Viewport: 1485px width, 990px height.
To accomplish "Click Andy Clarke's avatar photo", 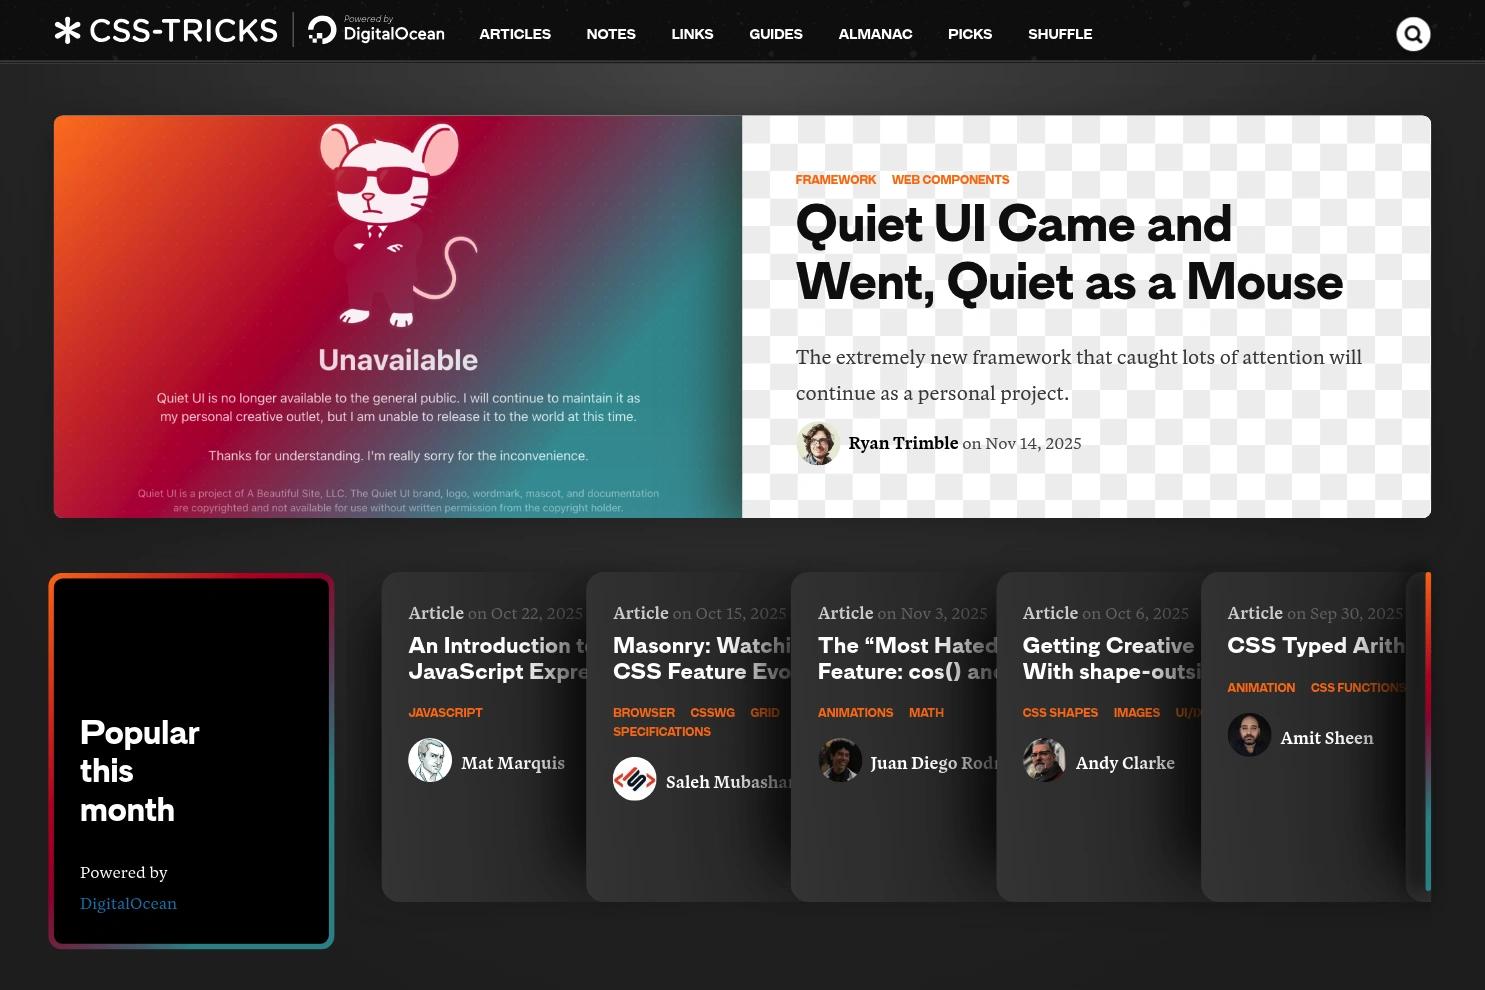I will coord(1044,761).
